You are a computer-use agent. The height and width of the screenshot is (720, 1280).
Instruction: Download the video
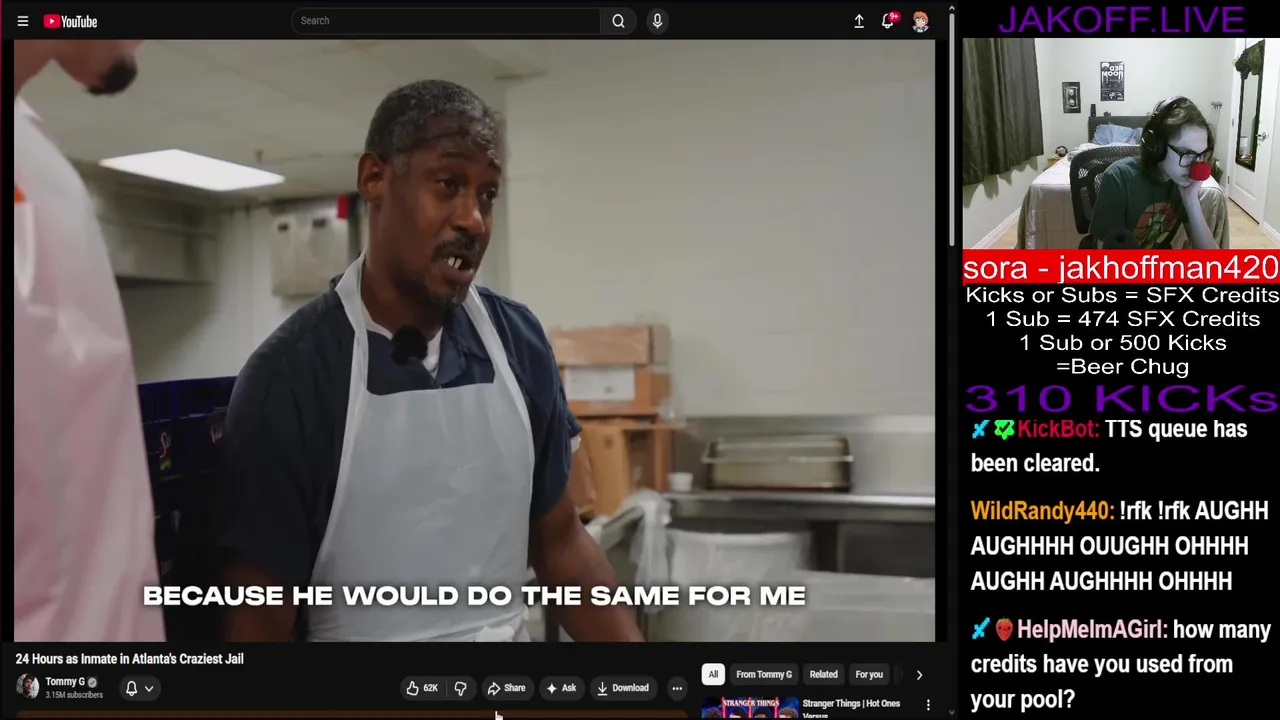(x=623, y=688)
